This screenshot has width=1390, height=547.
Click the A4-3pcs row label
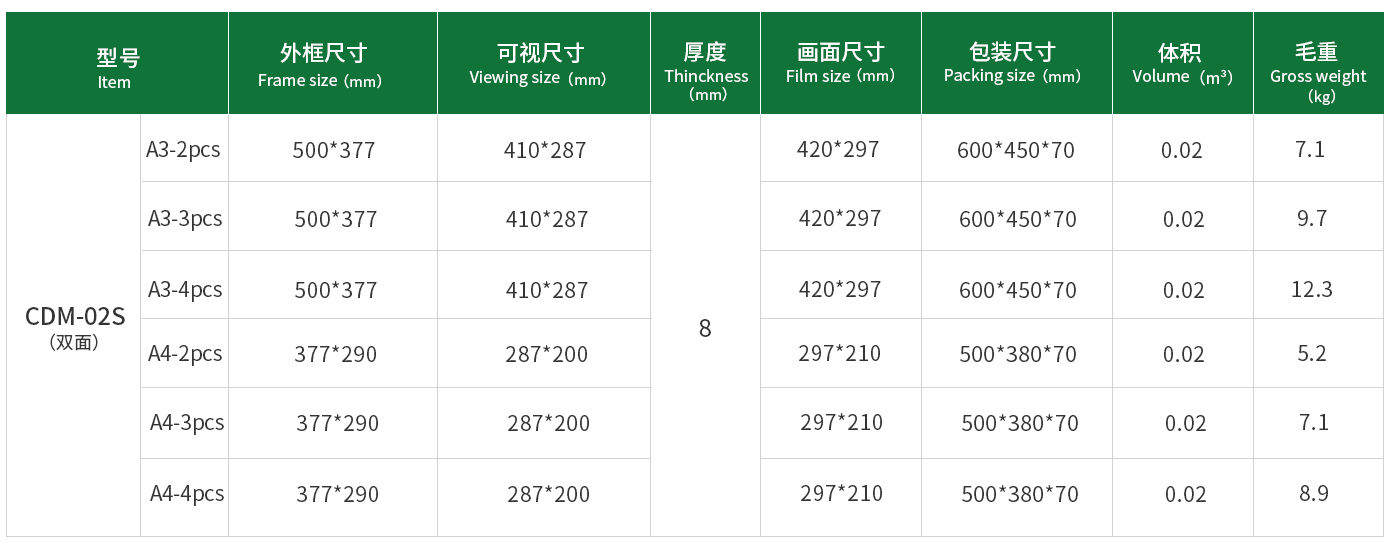click(x=184, y=422)
